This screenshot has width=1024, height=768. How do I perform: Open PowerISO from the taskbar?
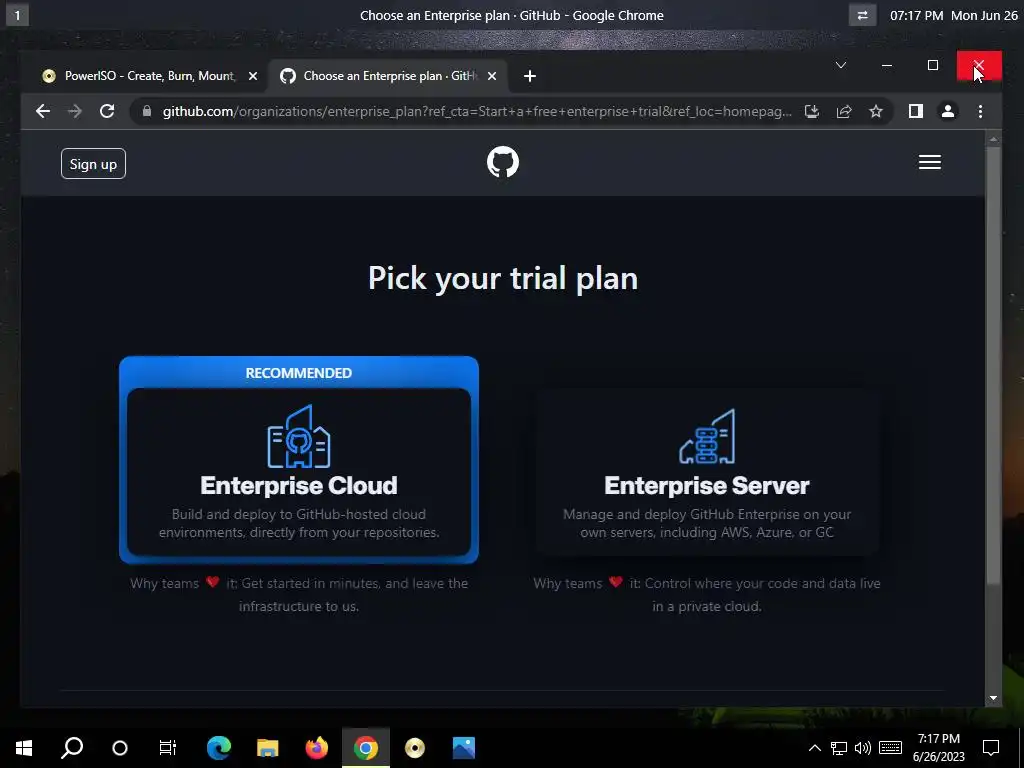pos(415,748)
